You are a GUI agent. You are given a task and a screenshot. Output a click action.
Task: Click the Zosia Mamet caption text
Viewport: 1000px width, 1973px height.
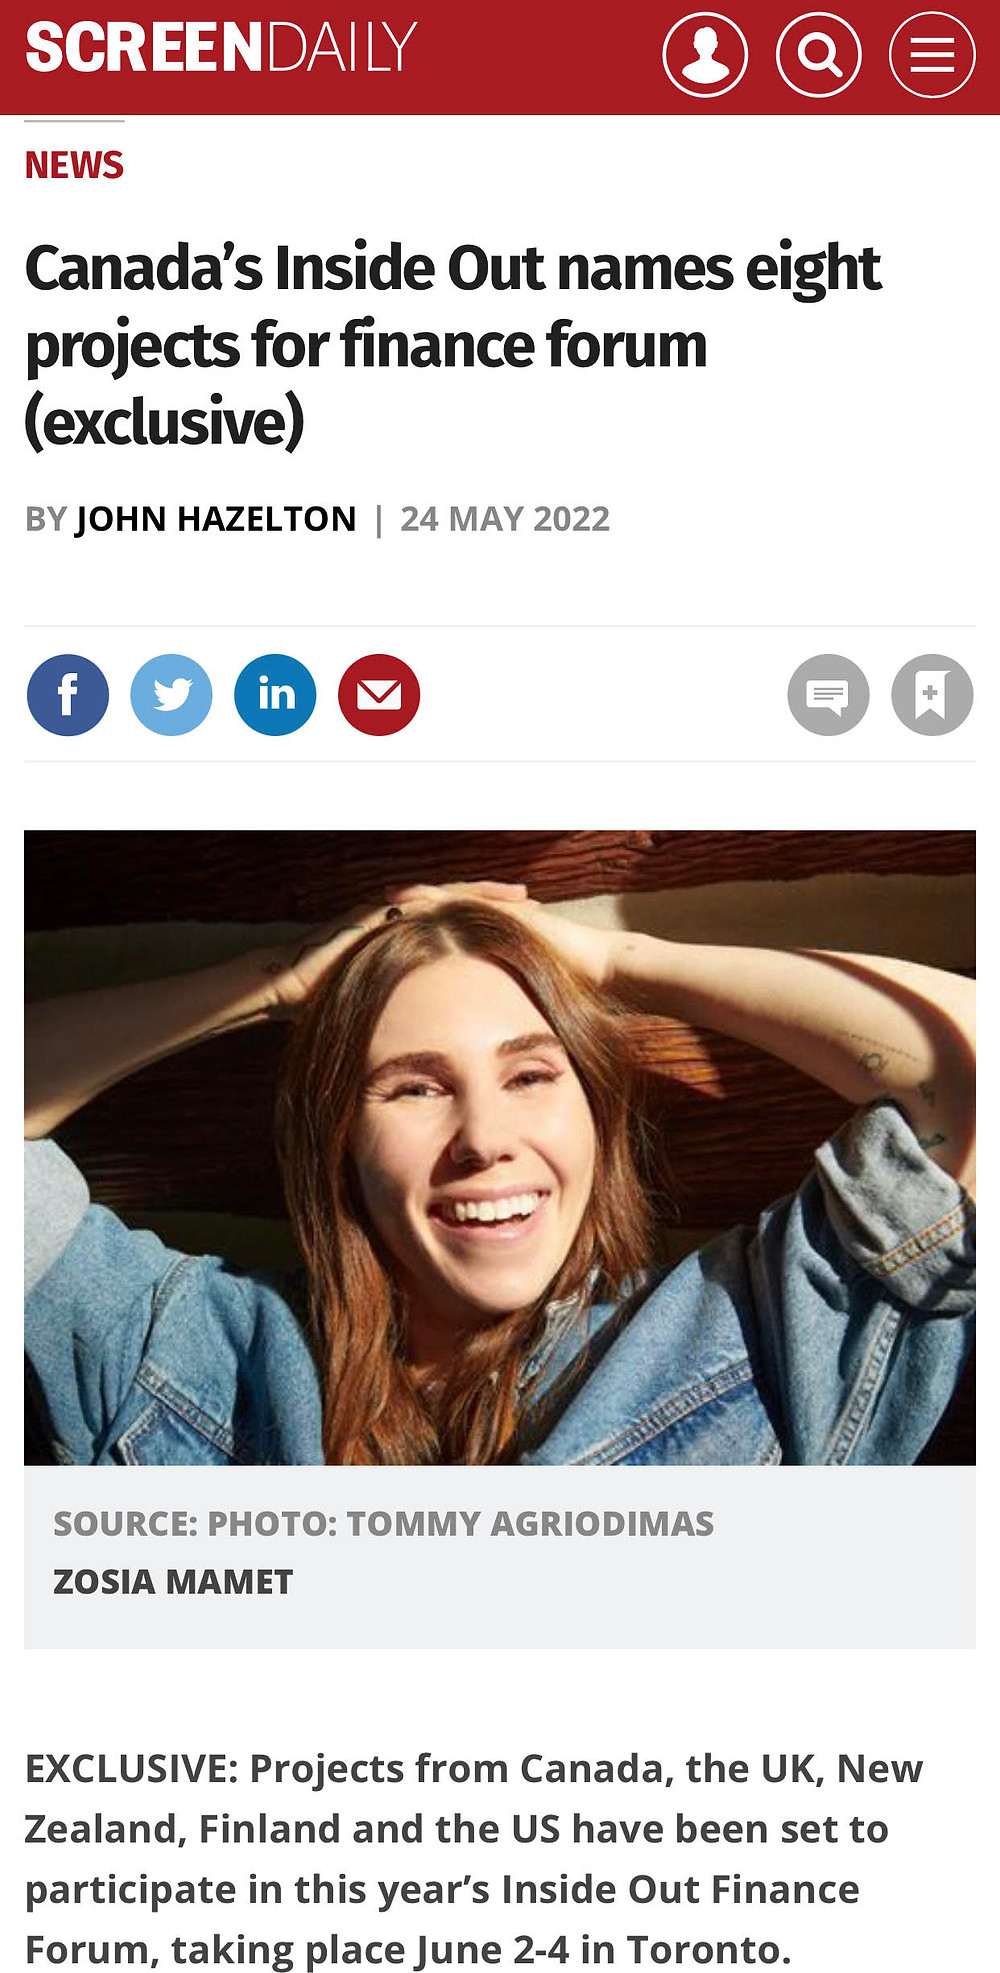click(x=173, y=1581)
